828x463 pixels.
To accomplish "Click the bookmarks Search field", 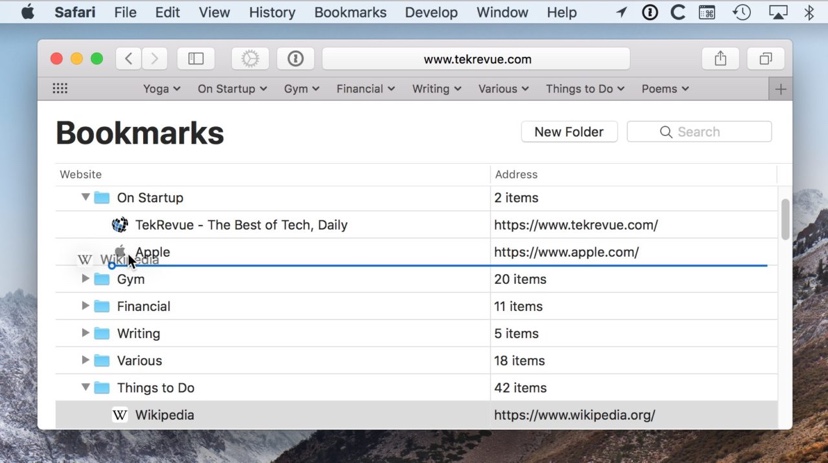I will (699, 132).
